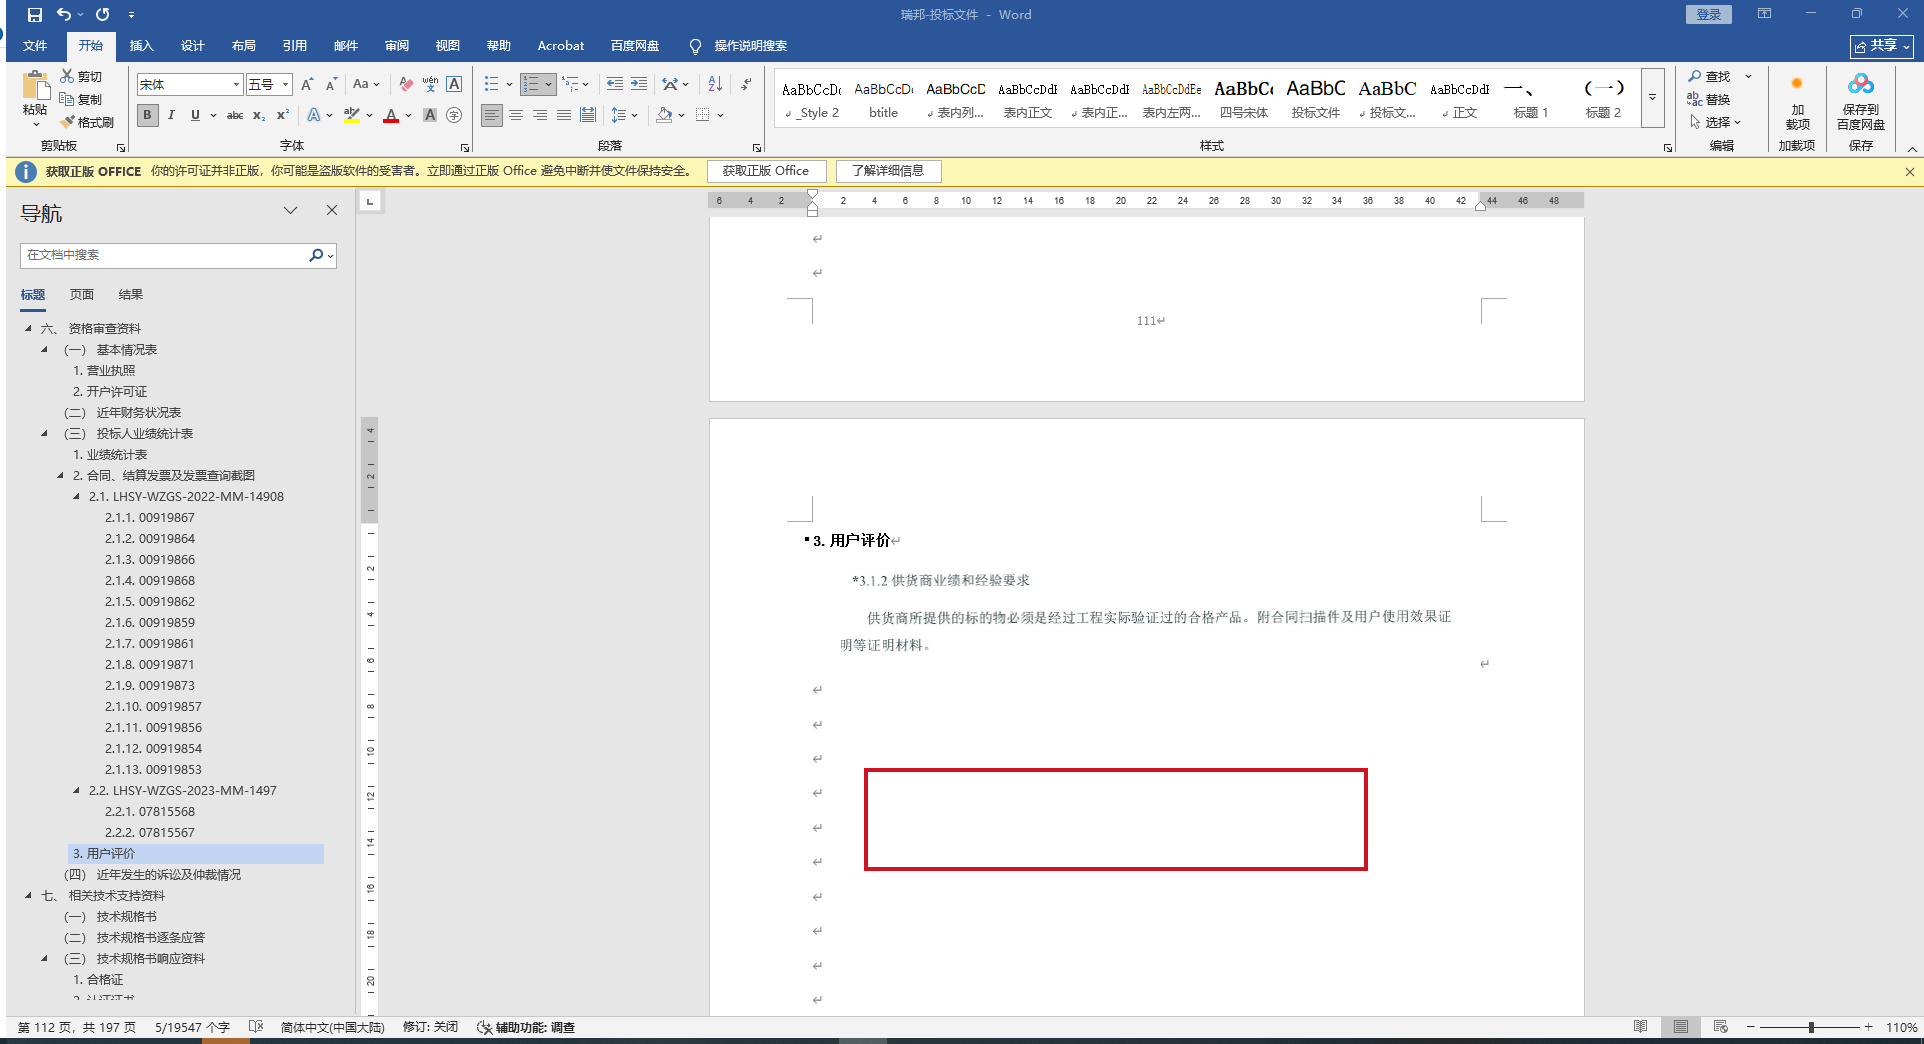The image size is (1924, 1044).
Task: Dismiss the yellow Office license notification bar
Action: (x=1910, y=171)
